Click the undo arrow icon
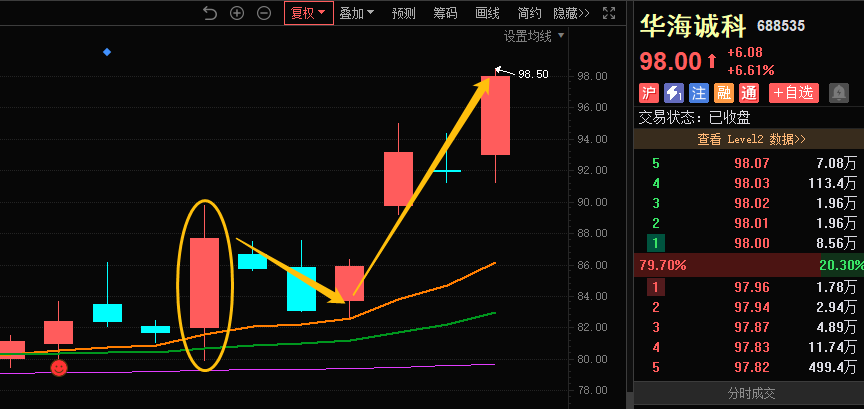This screenshot has width=864, height=409. pyautogui.click(x=210, y=13)
